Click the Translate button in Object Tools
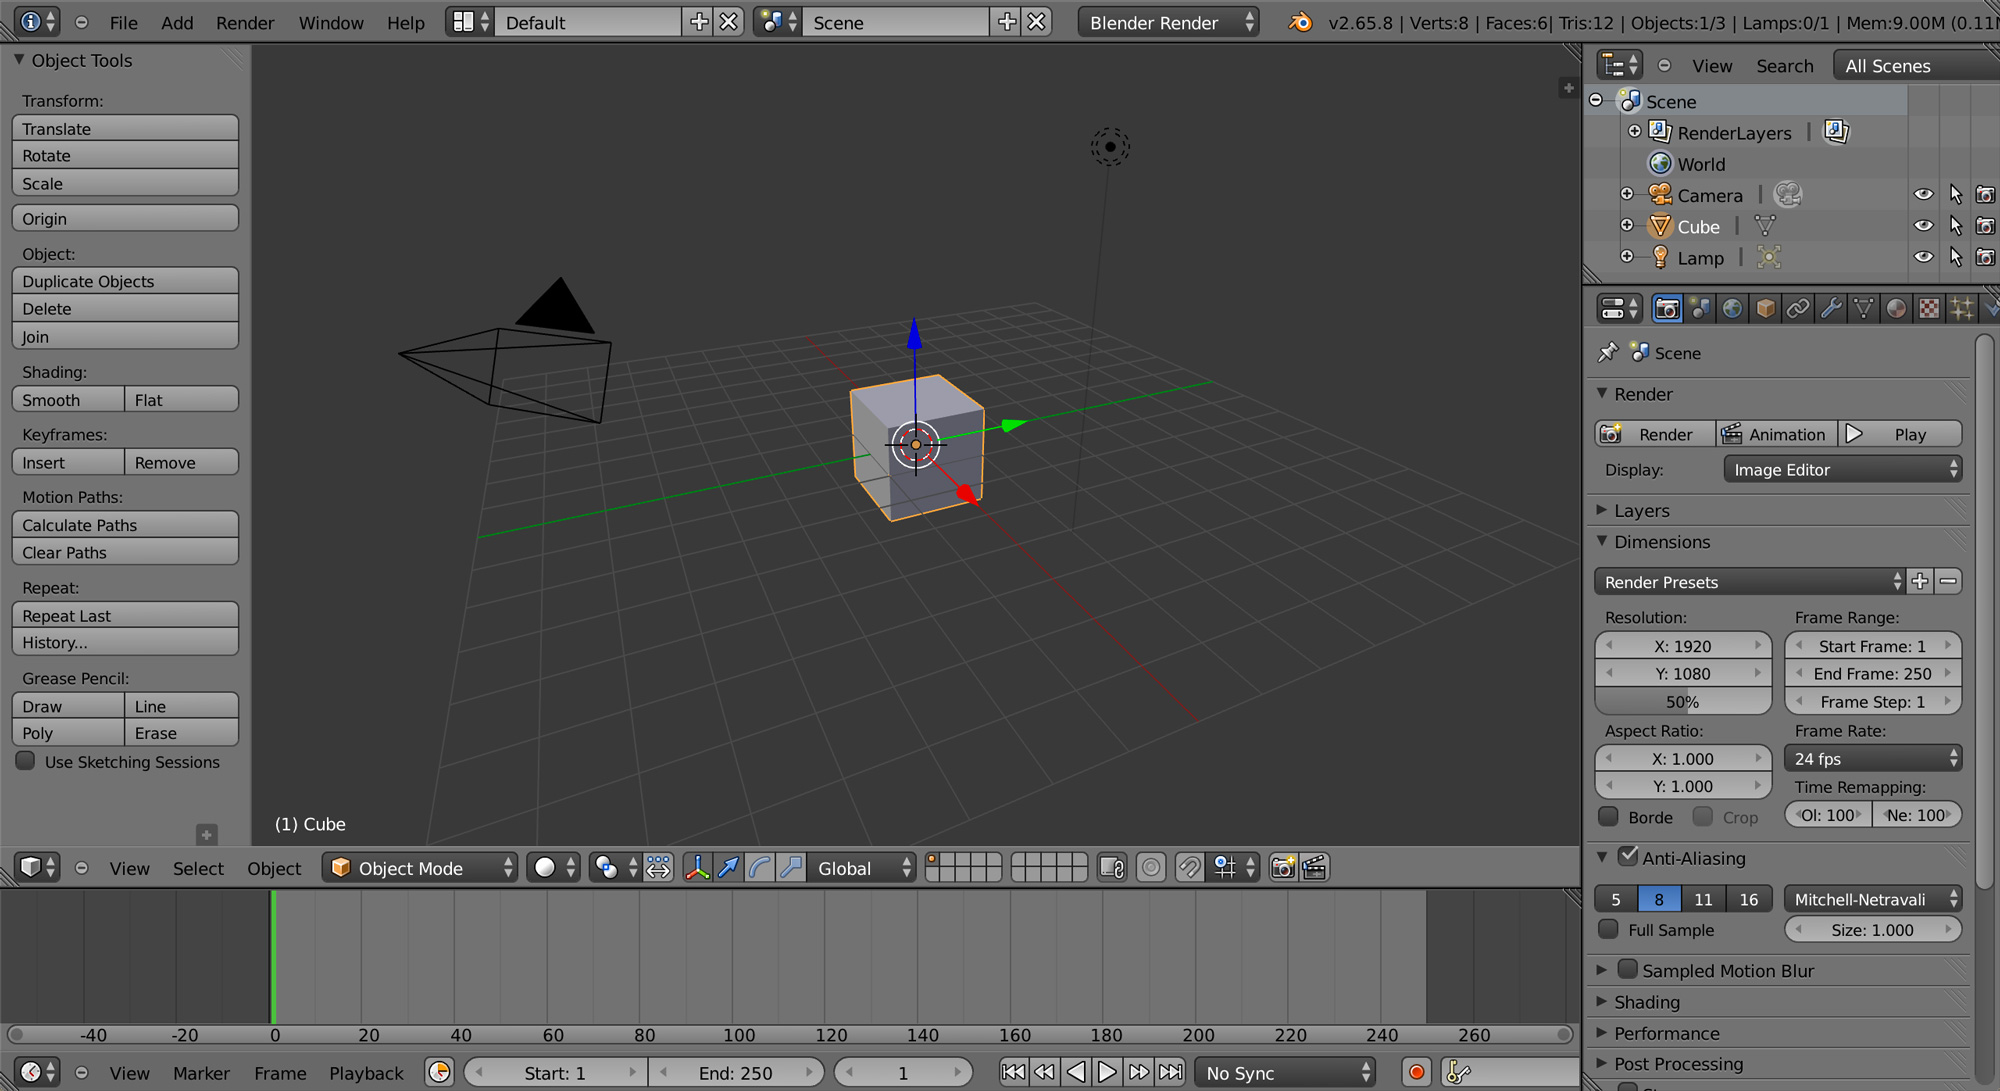Viewport: 2000px width, 1091px height. tap(124, 128)
